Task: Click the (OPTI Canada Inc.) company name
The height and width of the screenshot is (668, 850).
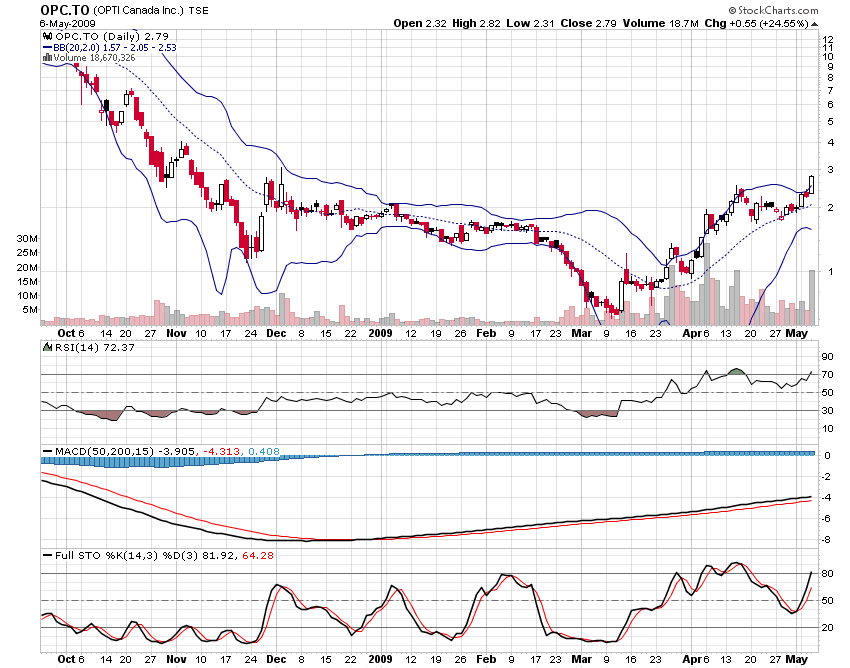Action: coord(138,11)
